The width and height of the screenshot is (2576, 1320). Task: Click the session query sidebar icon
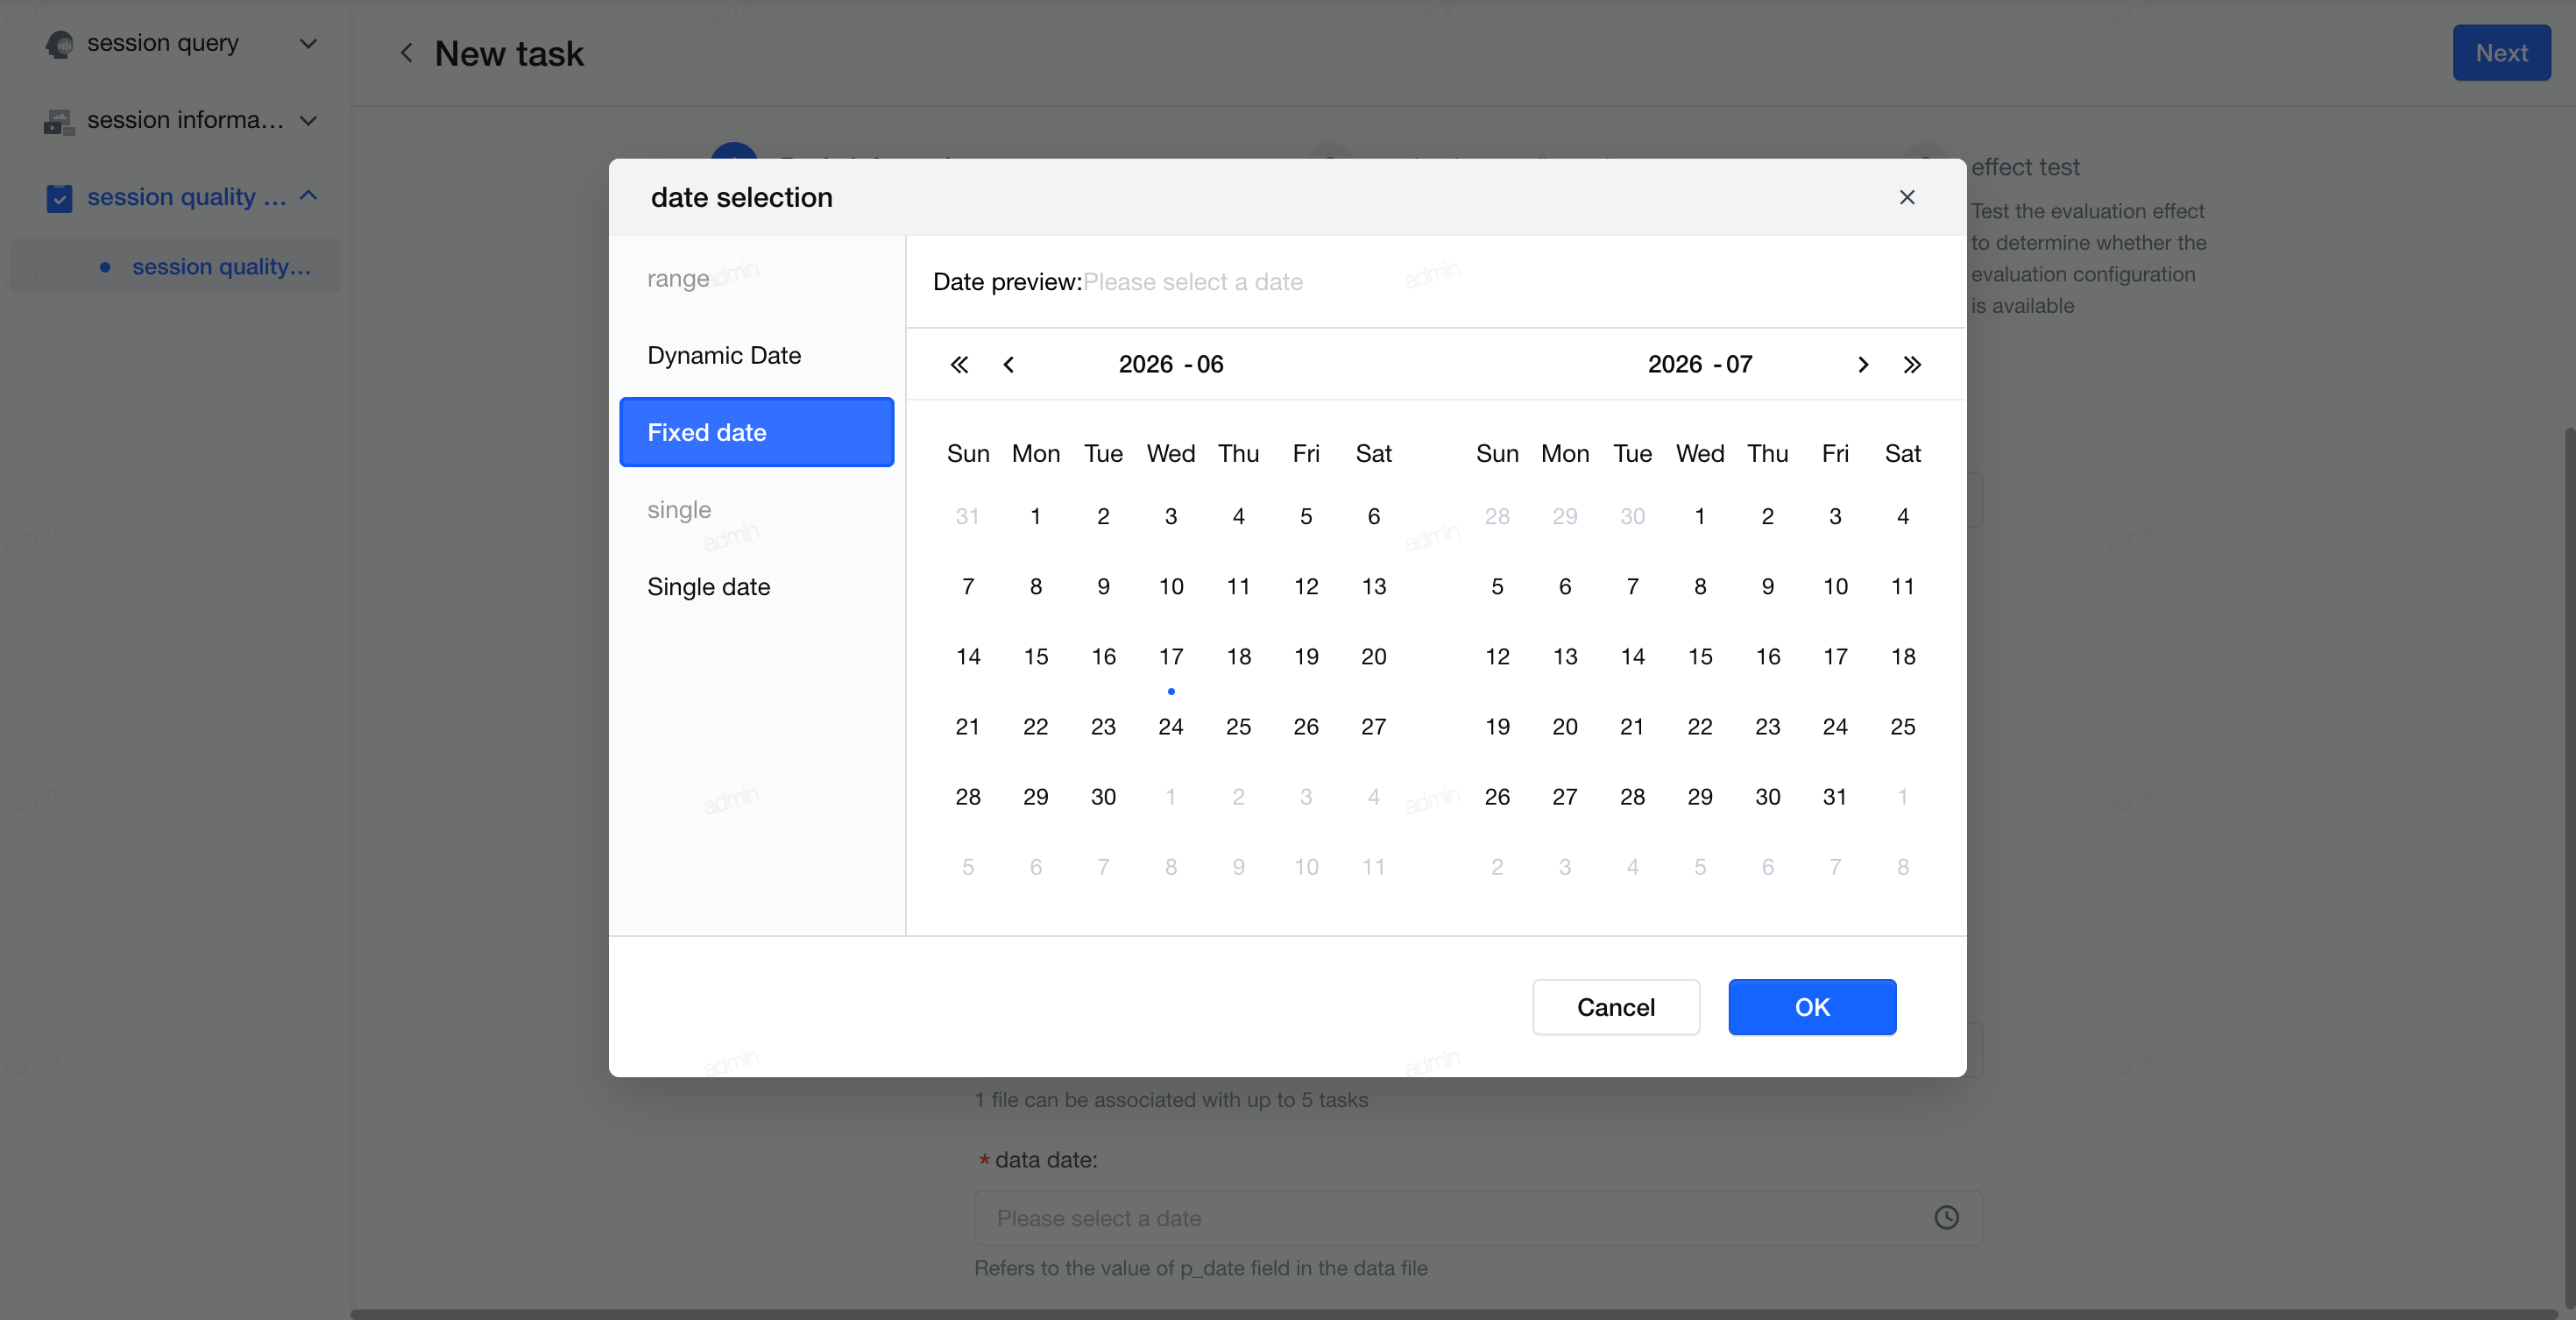pos(60,44)
